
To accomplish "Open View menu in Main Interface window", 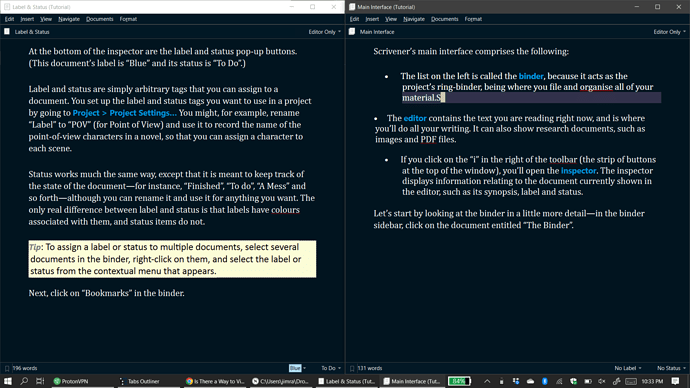I will click(x=391, y=19).
